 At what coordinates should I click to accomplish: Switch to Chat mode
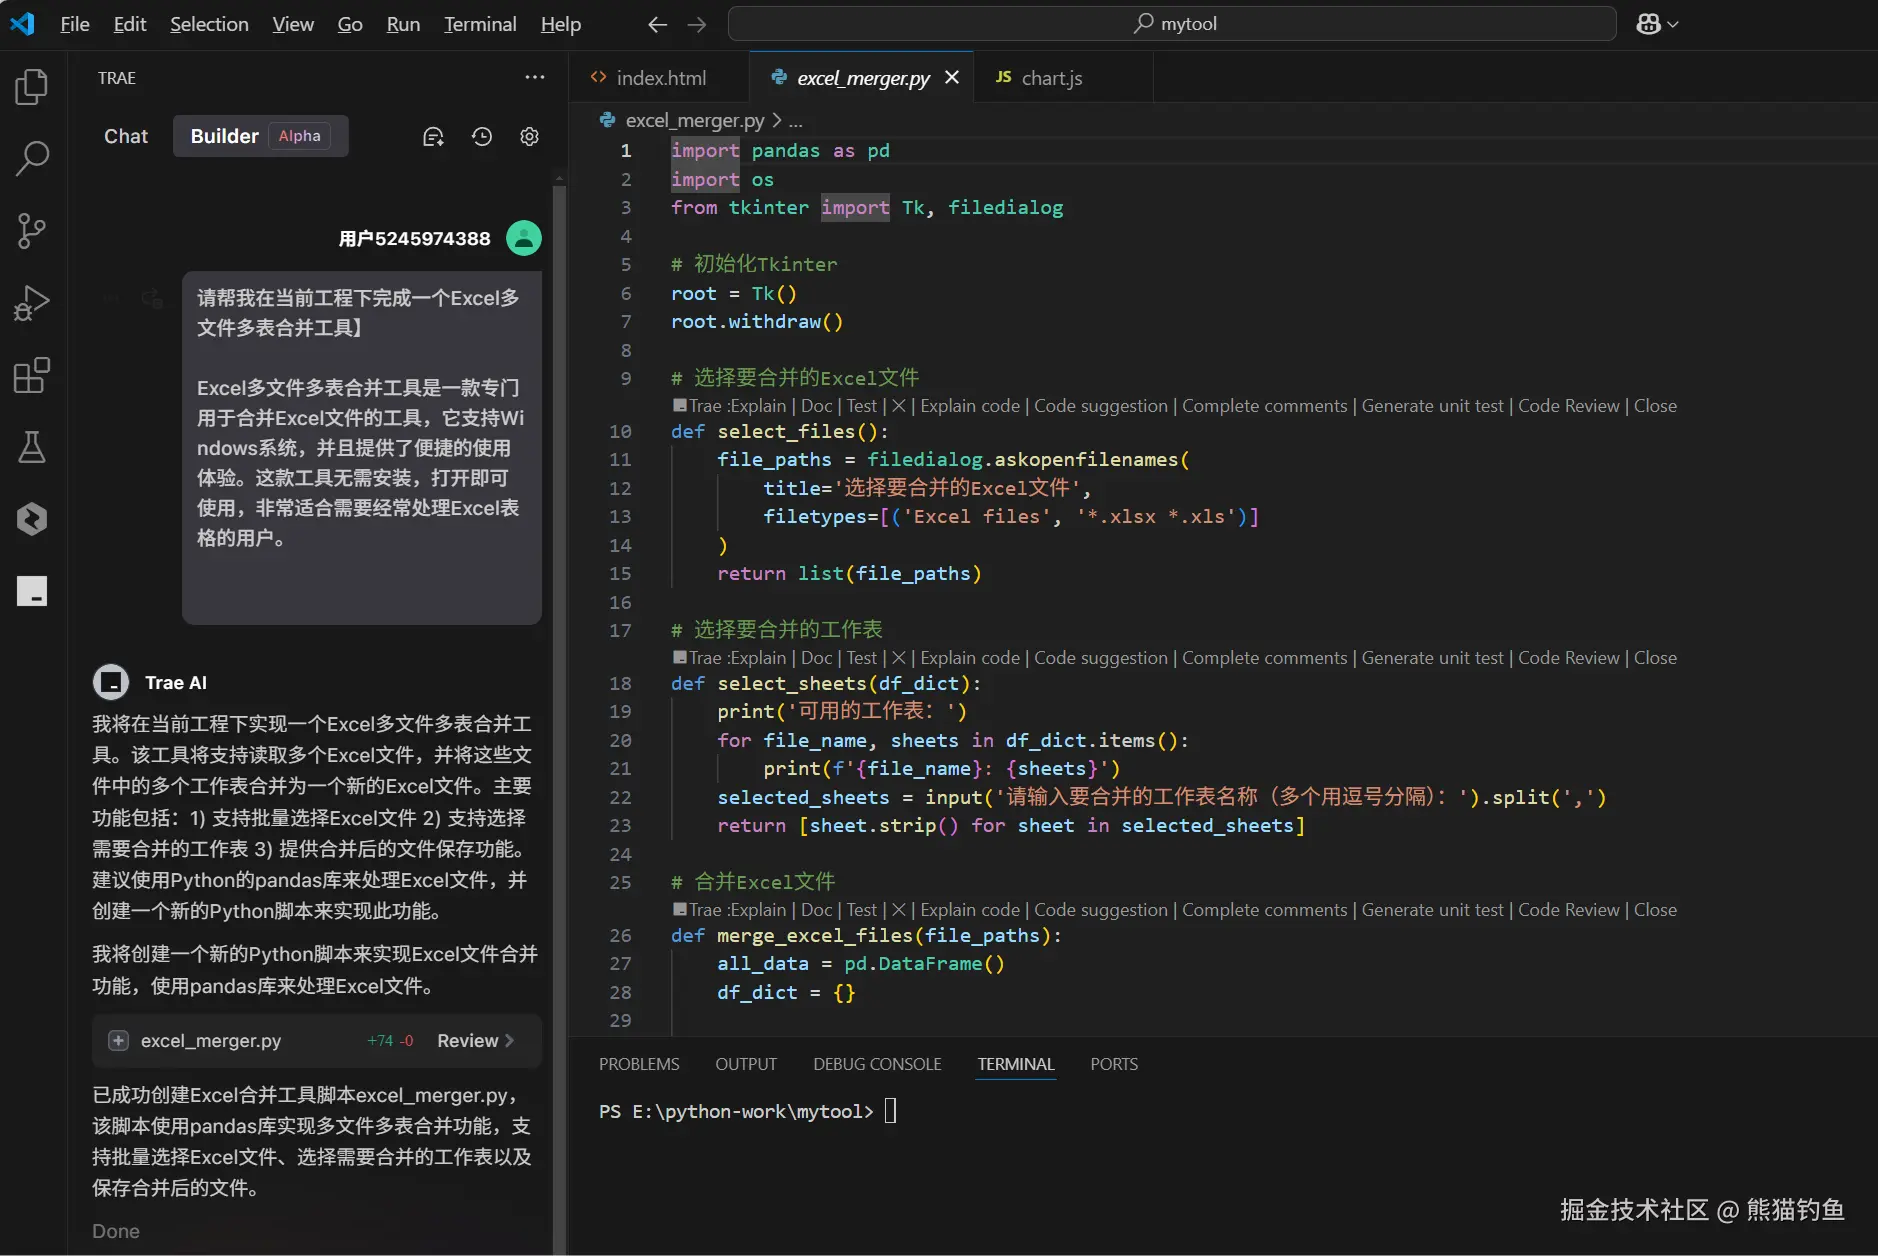pyautogui.click(x=126, y=136)
